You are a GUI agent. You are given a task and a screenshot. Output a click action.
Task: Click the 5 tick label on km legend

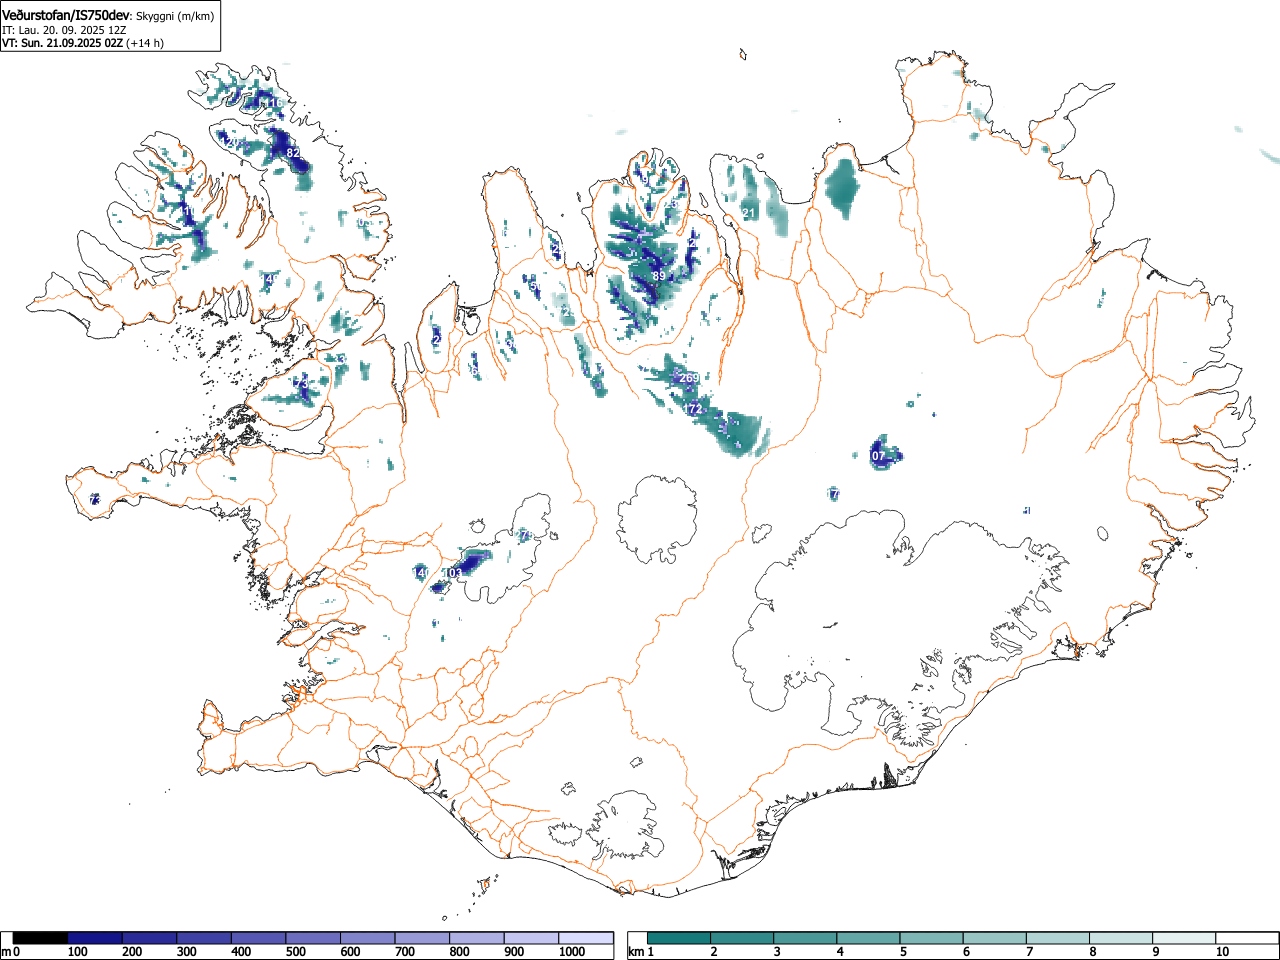tap(903, 952)
